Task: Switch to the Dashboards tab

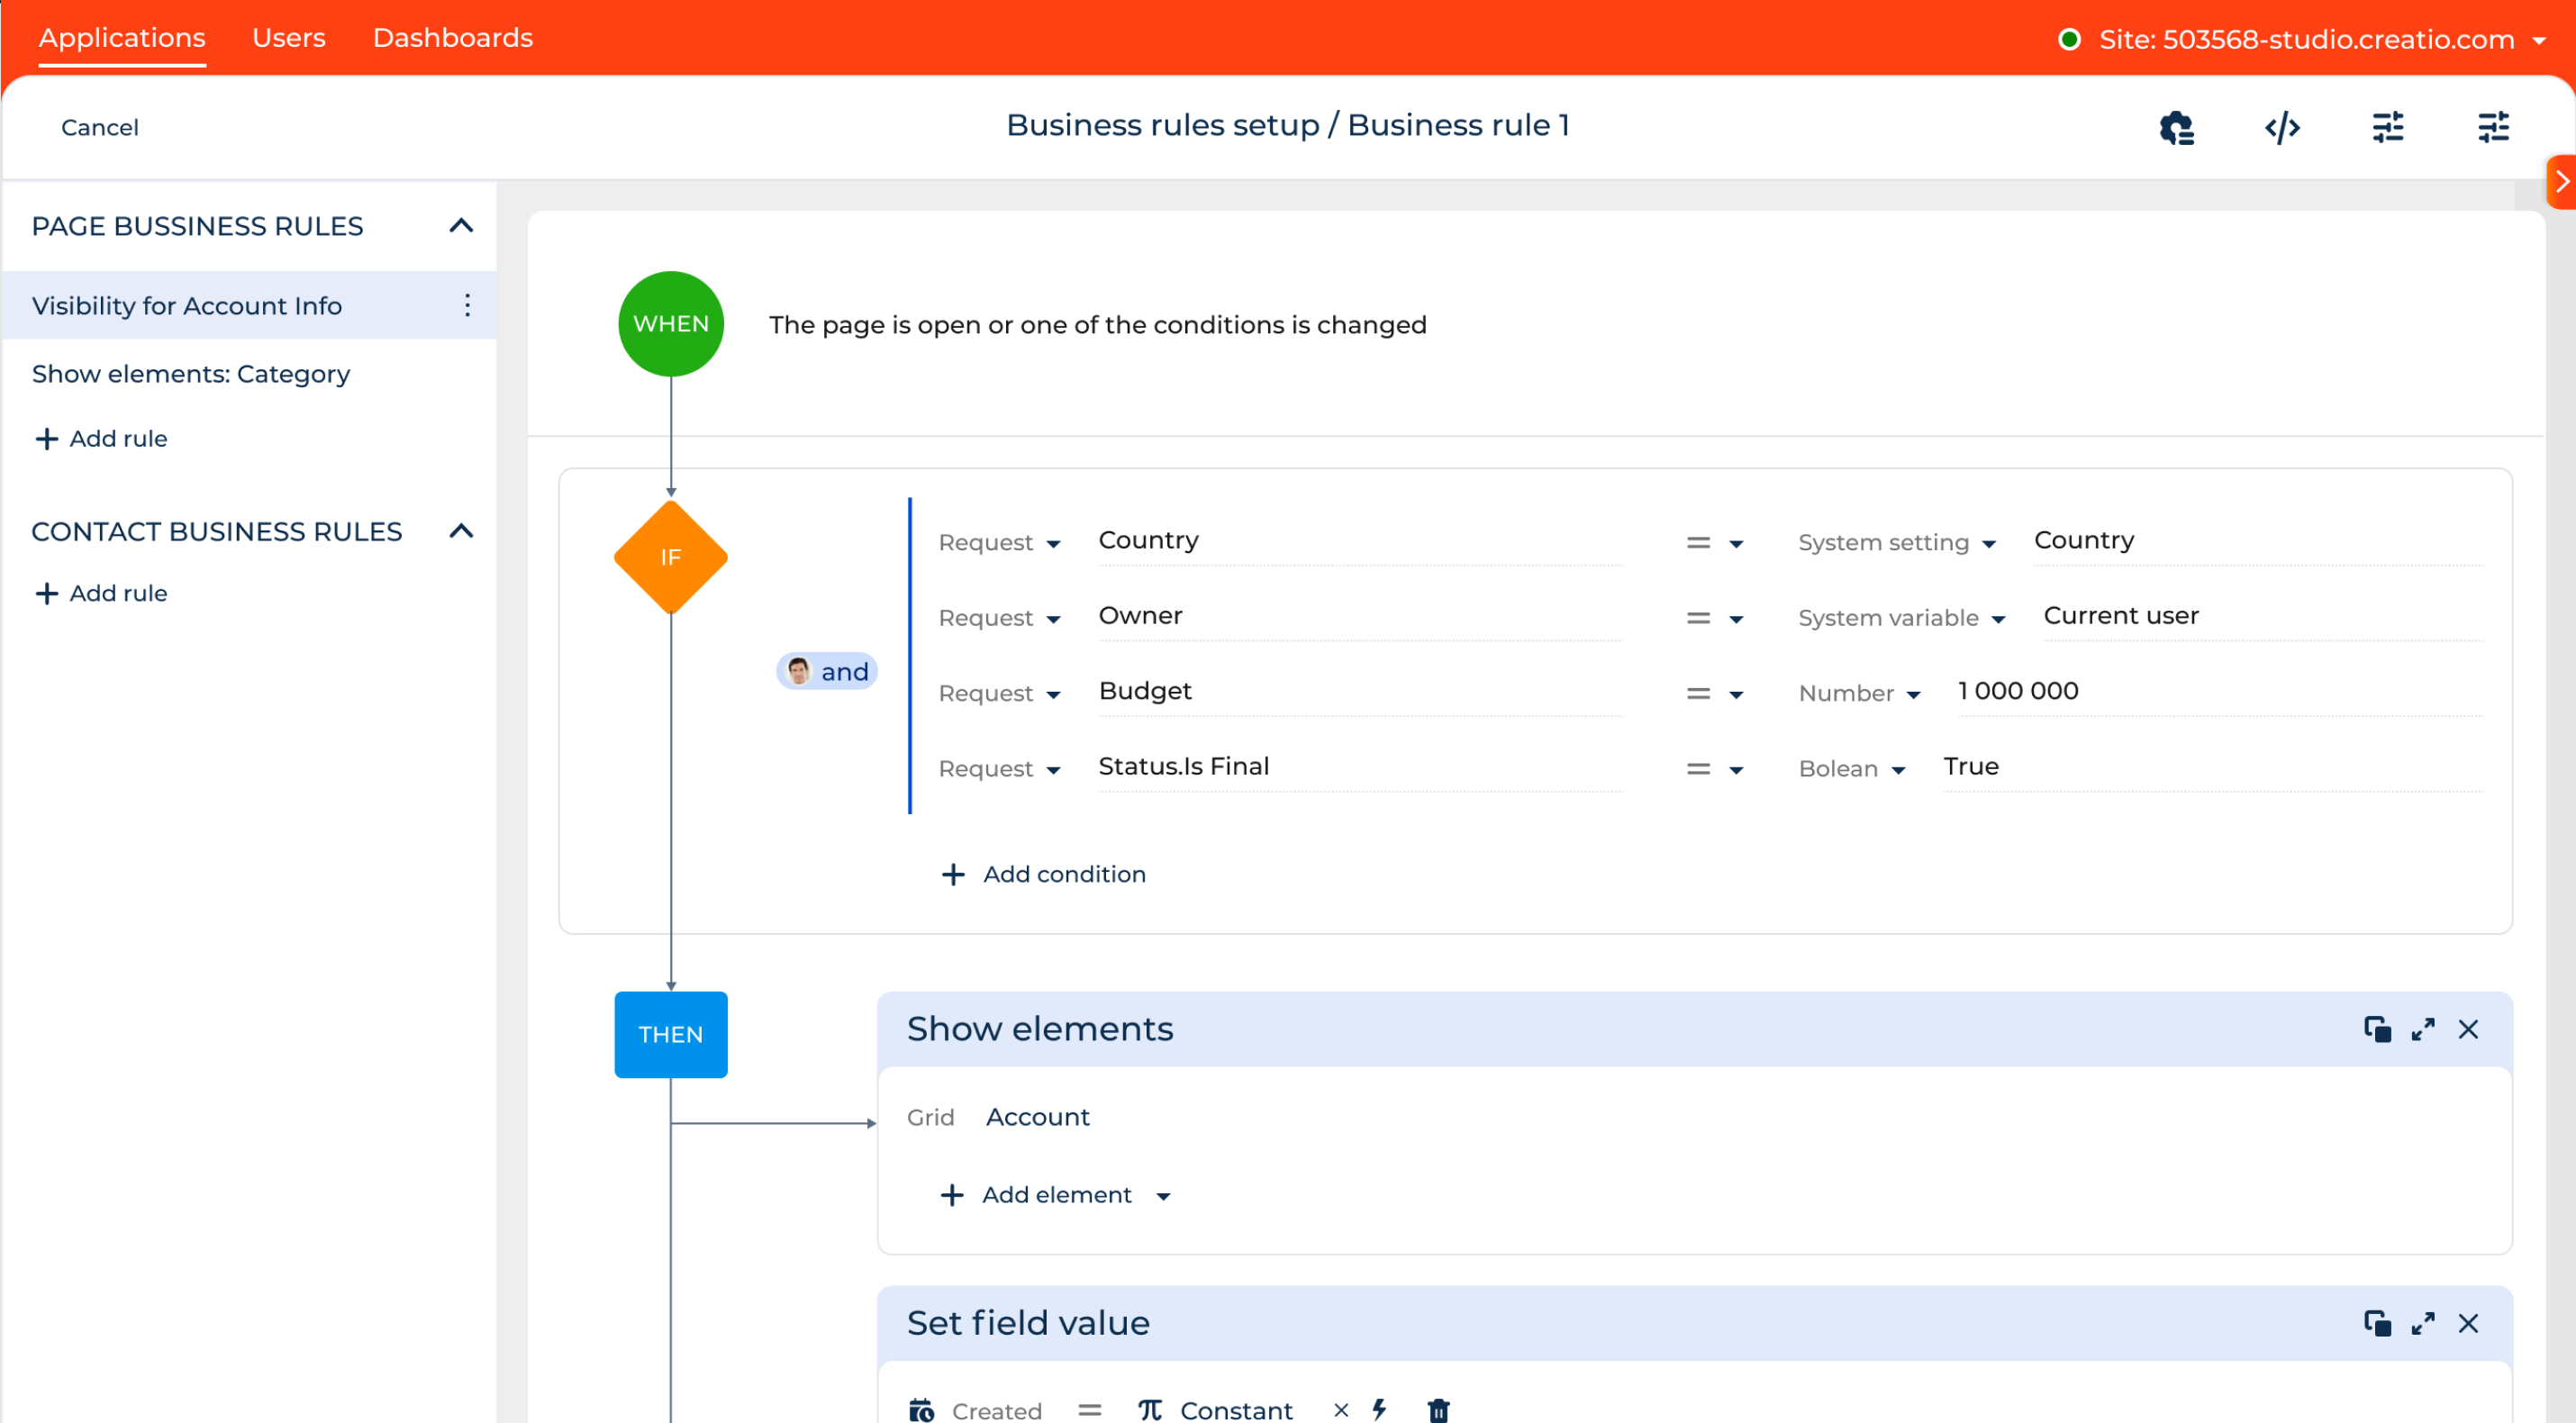Action: point(452,37)
